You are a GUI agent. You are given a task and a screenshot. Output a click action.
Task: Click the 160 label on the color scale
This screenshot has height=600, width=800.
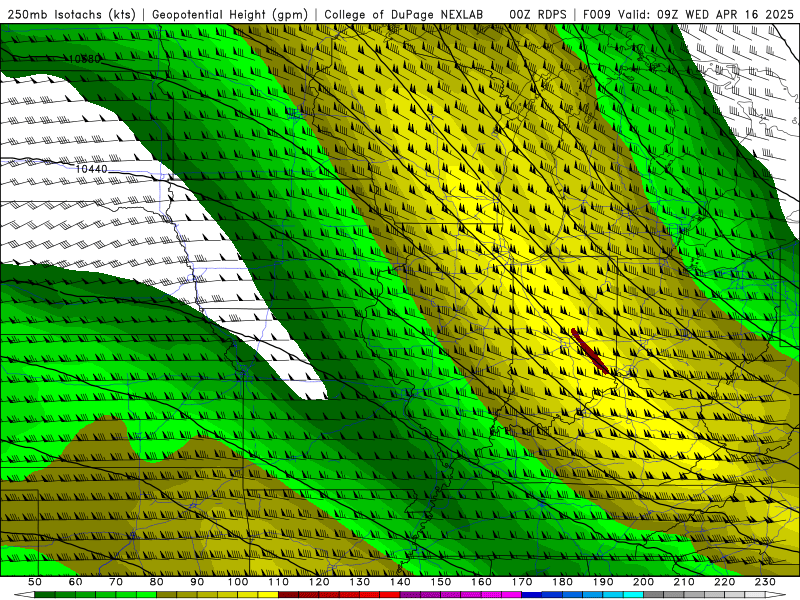click(481, 582)
